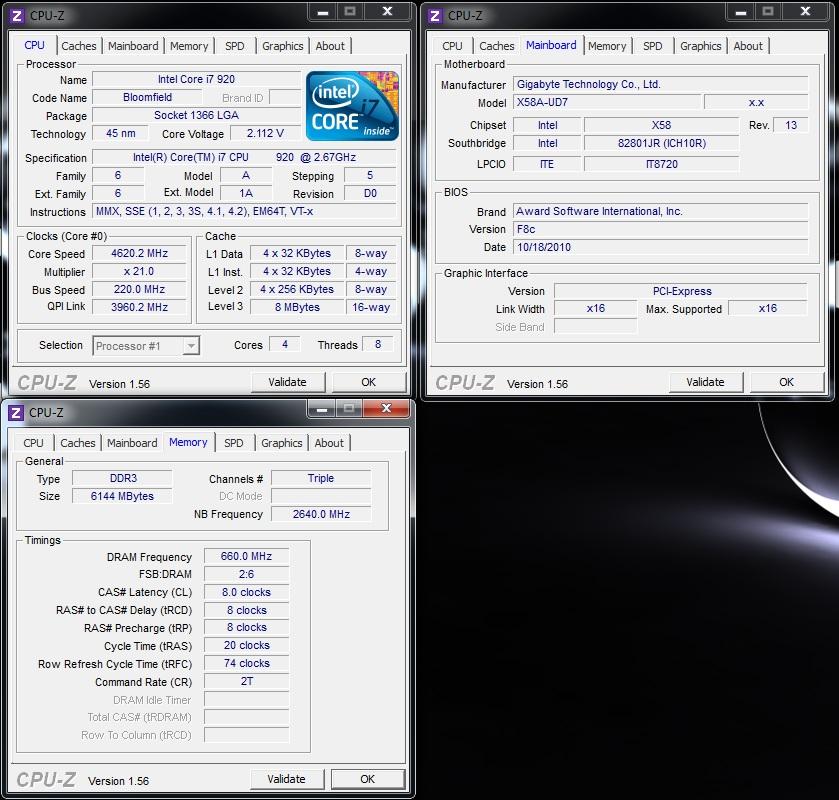
Task: Click the Threads value '8'
Action: (378, 345)
